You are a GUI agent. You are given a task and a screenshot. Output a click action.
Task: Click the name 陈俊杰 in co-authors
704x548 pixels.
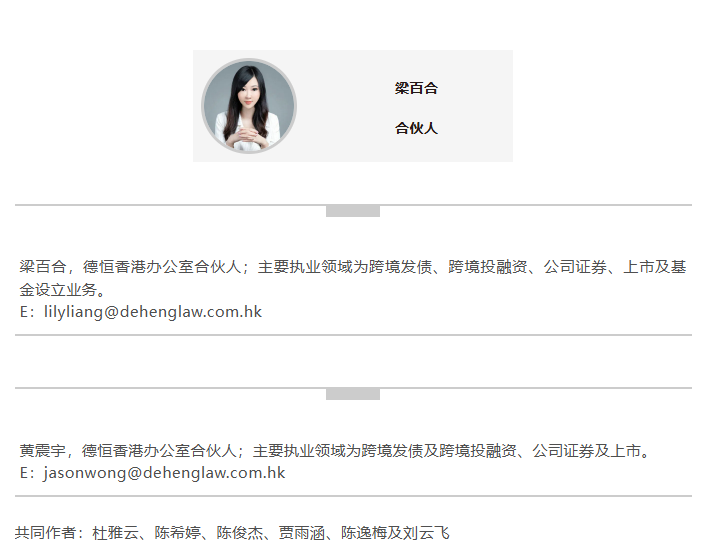coord(240,533)
